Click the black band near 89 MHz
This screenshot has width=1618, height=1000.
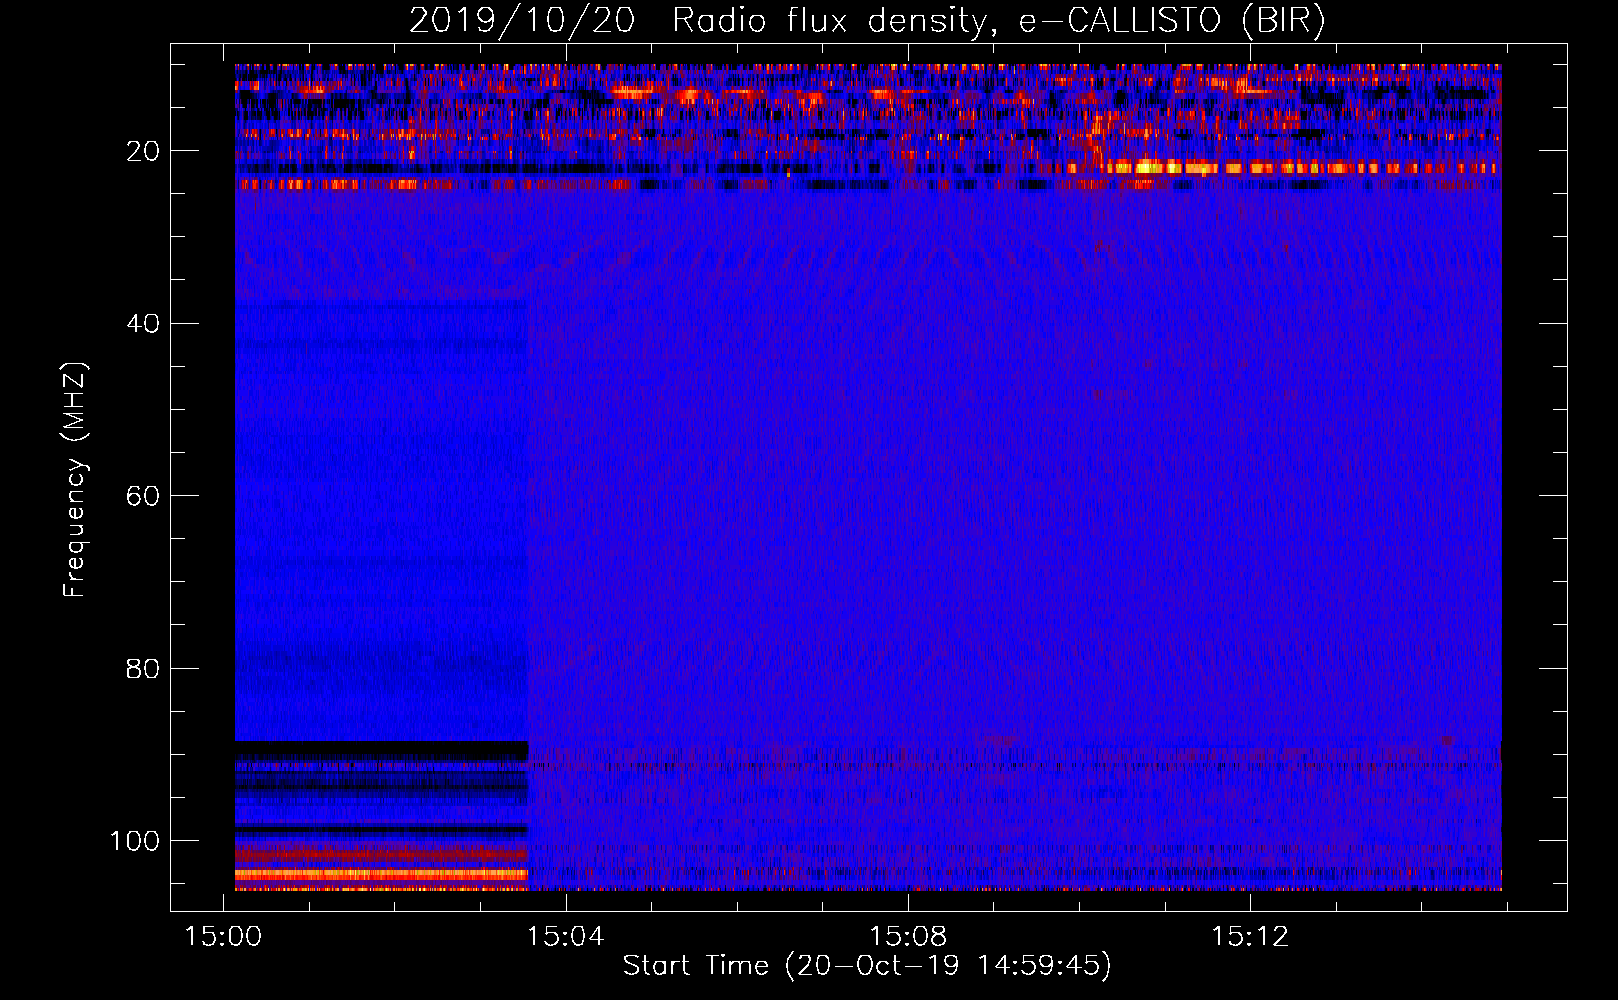click(381, 750)
